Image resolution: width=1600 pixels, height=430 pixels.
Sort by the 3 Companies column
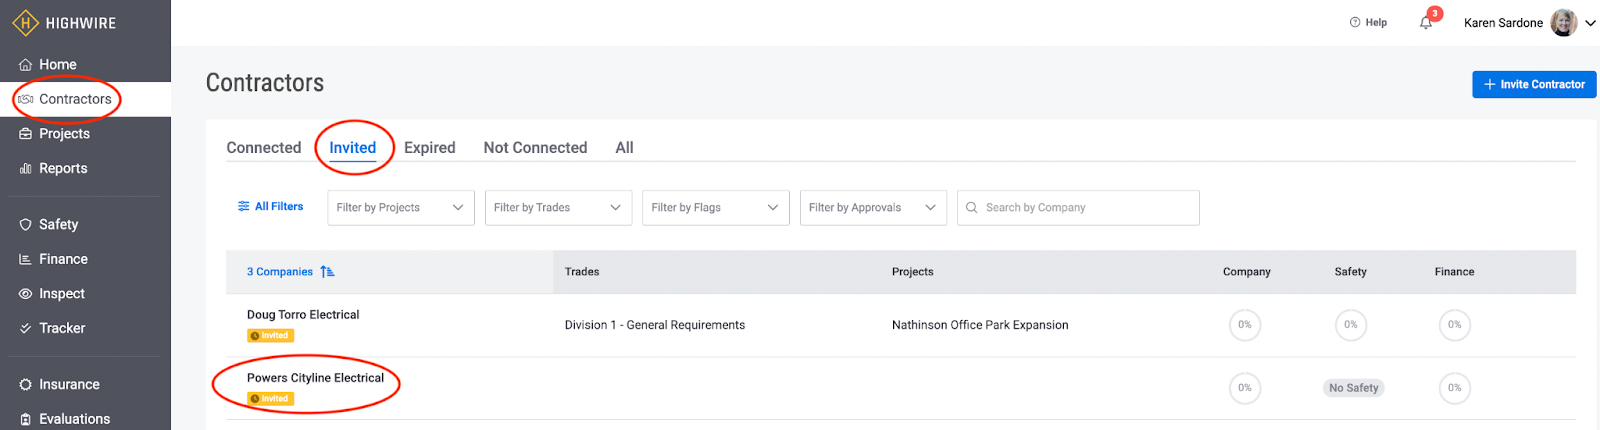click(x=290, y=271)
